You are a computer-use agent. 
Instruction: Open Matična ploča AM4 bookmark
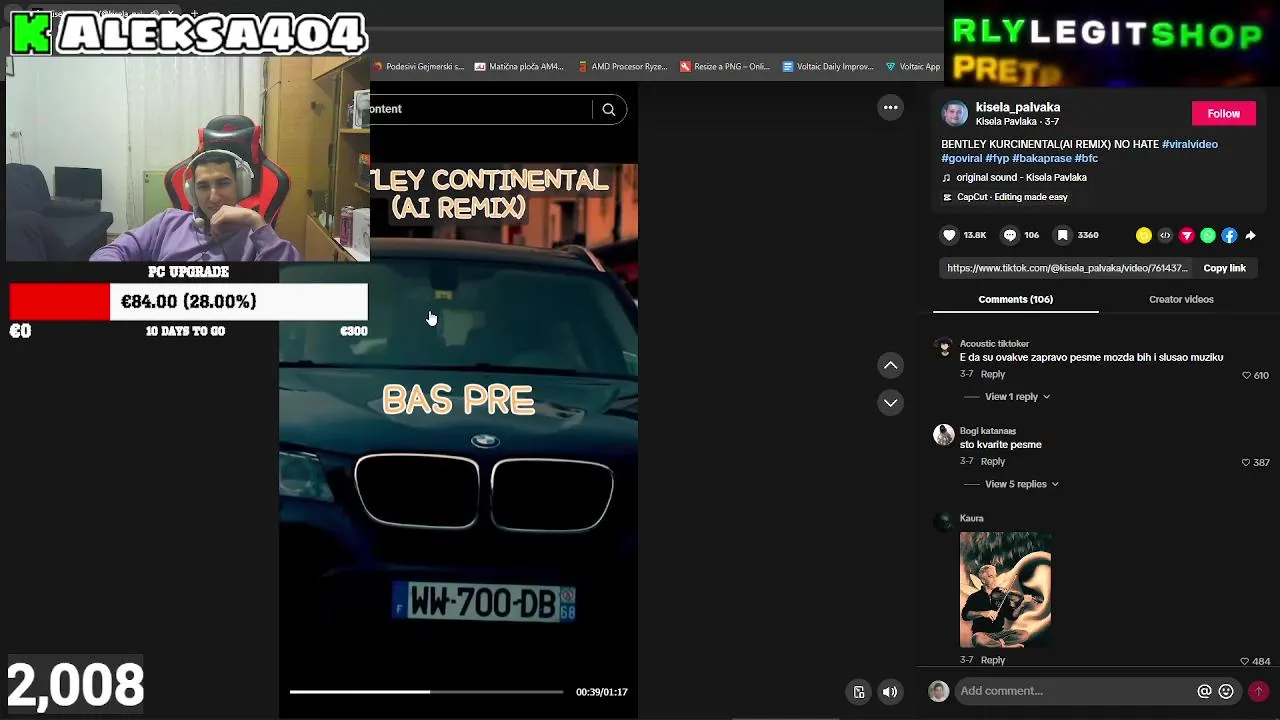519,67
